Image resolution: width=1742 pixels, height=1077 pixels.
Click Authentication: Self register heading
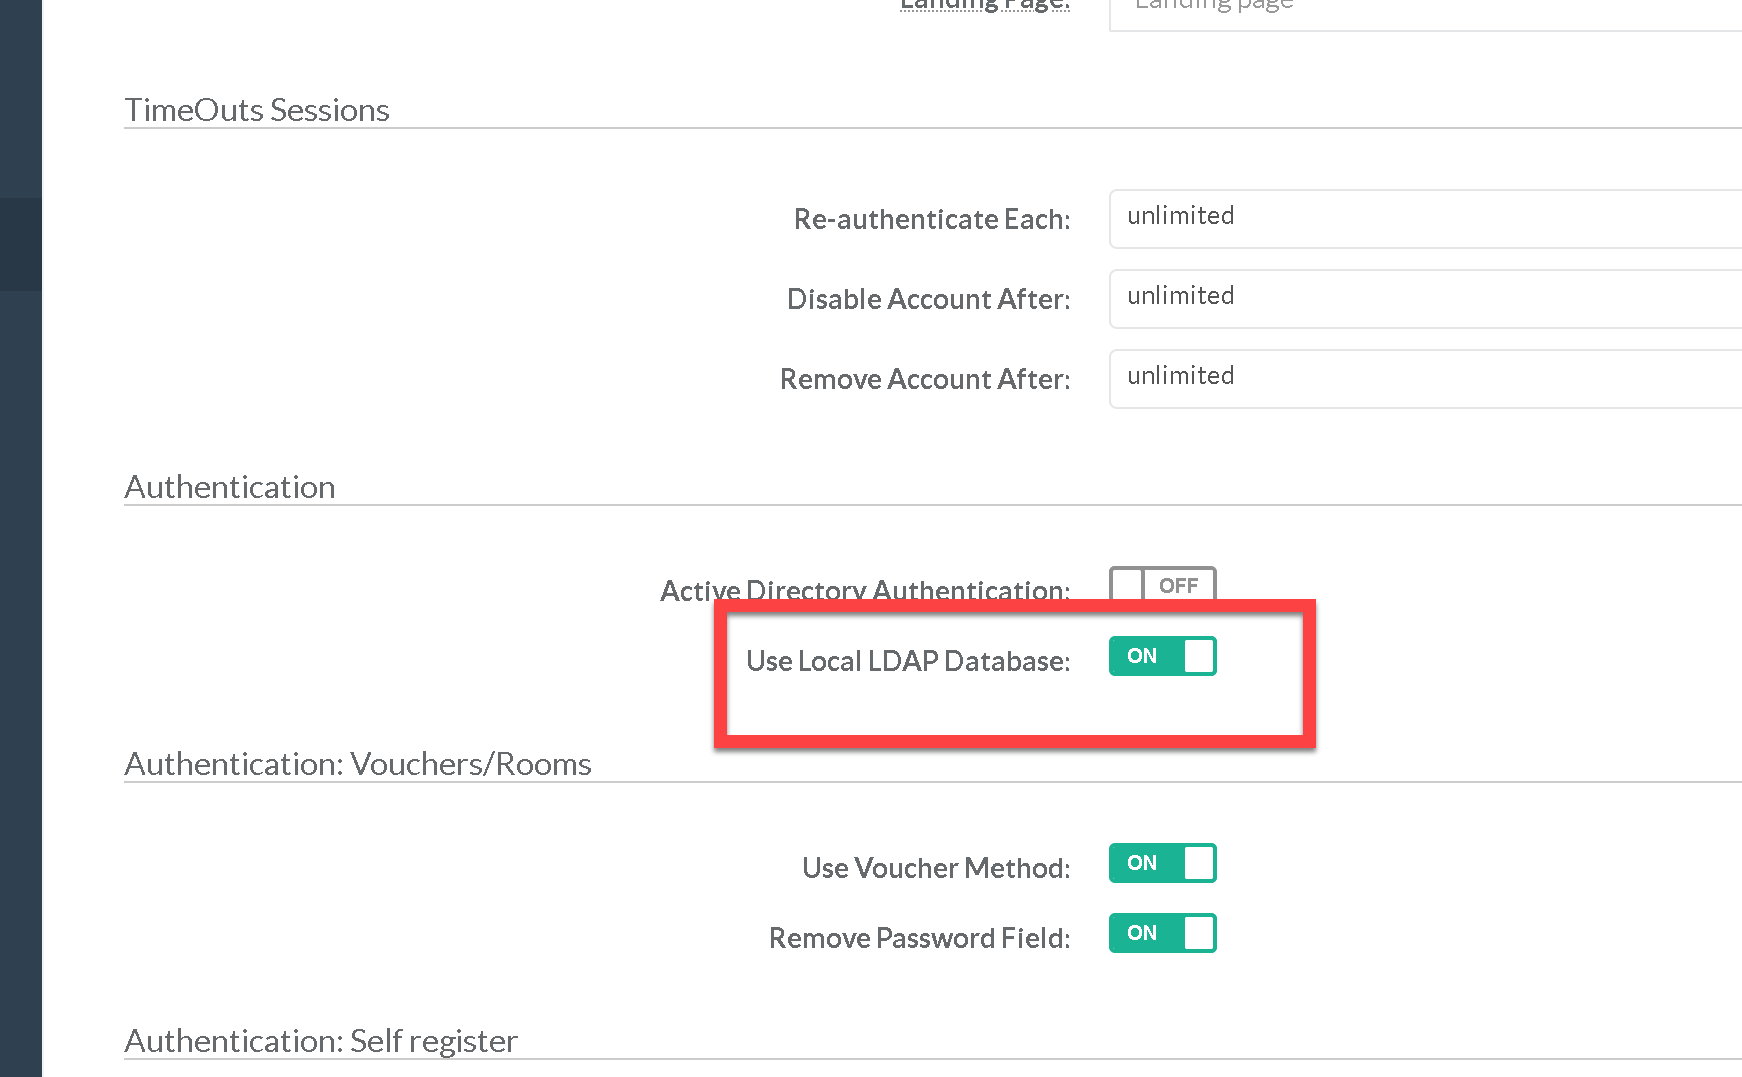point(321,1041)
